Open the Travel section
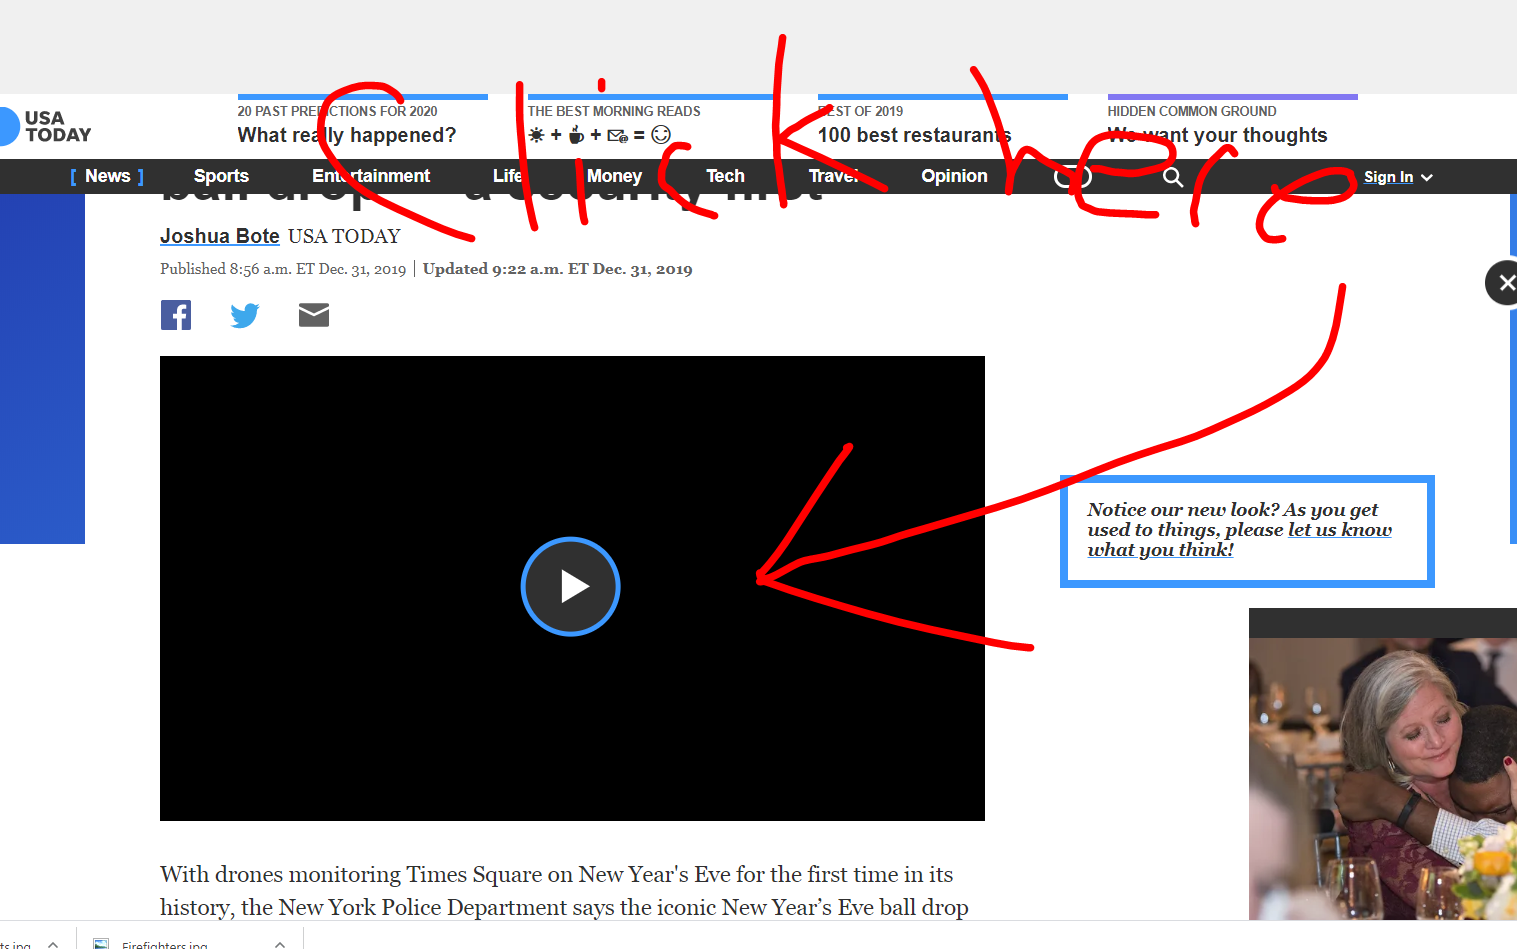The width and height of the screenshot is (1517, 949). [834, 176]
